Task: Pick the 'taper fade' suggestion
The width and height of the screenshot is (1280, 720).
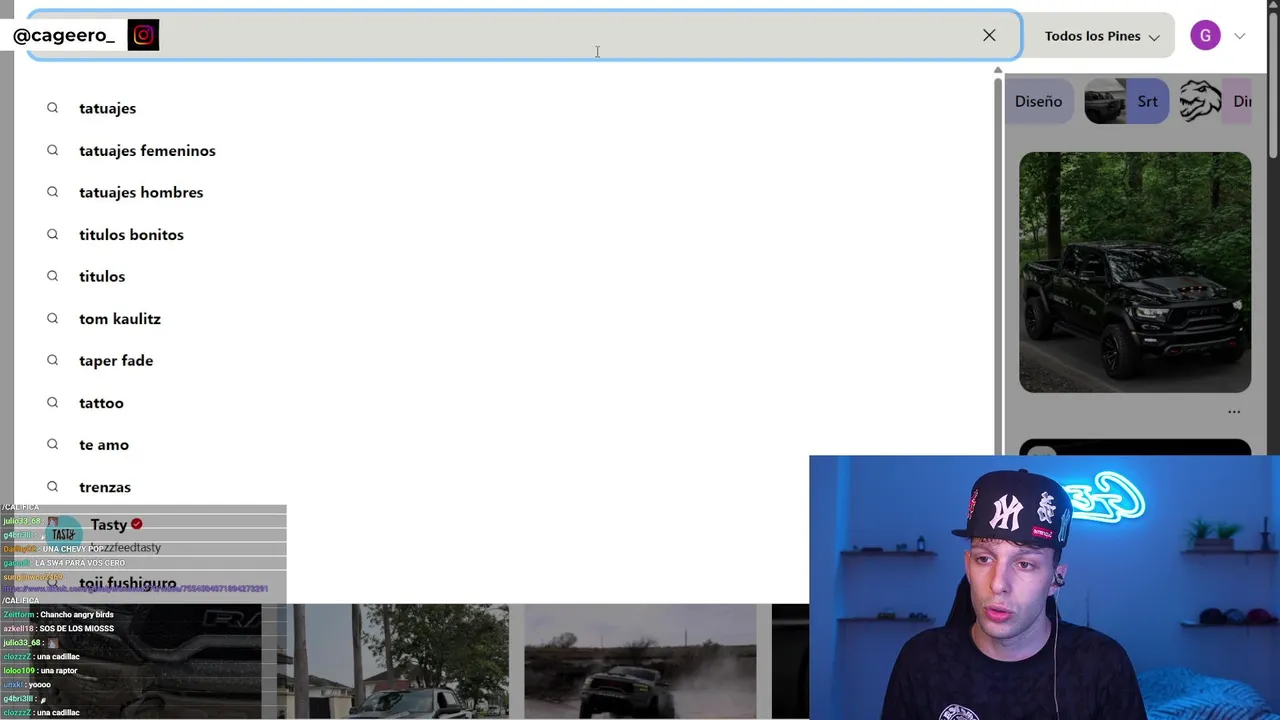Action: click(116, 360)
